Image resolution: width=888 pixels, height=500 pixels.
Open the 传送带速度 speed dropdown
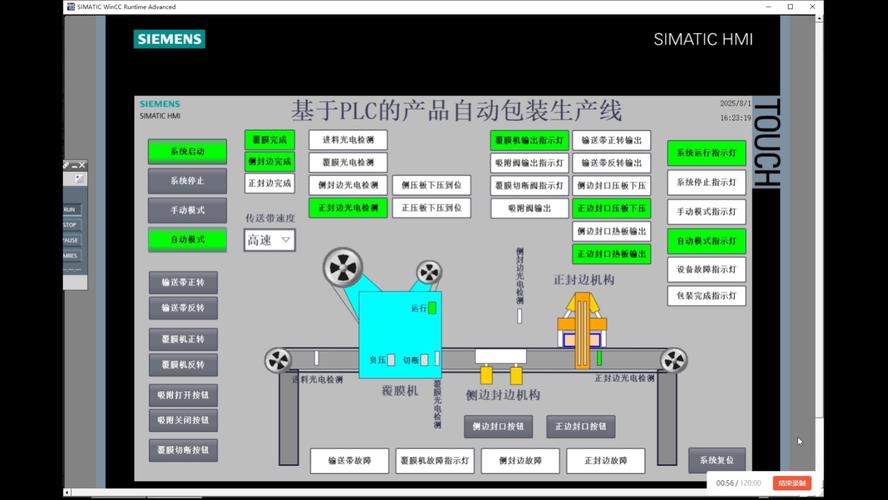(x=269, y=240)
